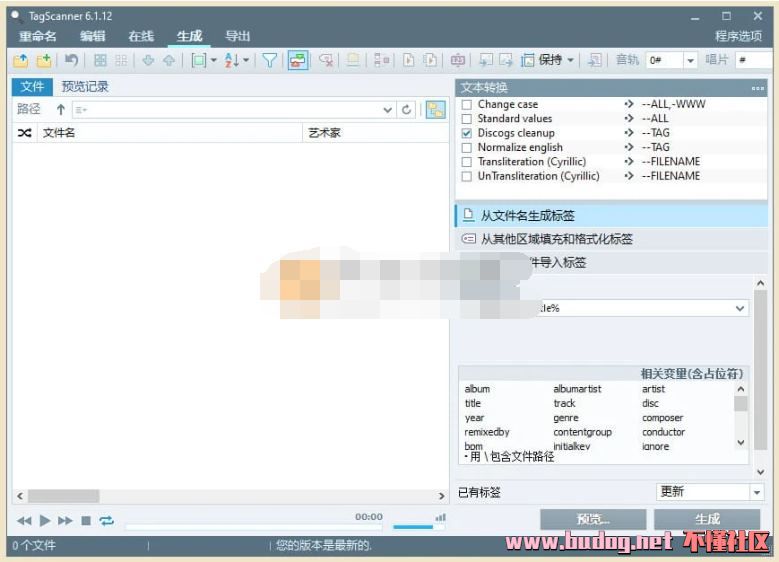Image resolution: width=779 pixels, height=562 pixels.
Task: Open the sort order dropdown arrow
Action: pyautogui.click(x=246, y=60)
